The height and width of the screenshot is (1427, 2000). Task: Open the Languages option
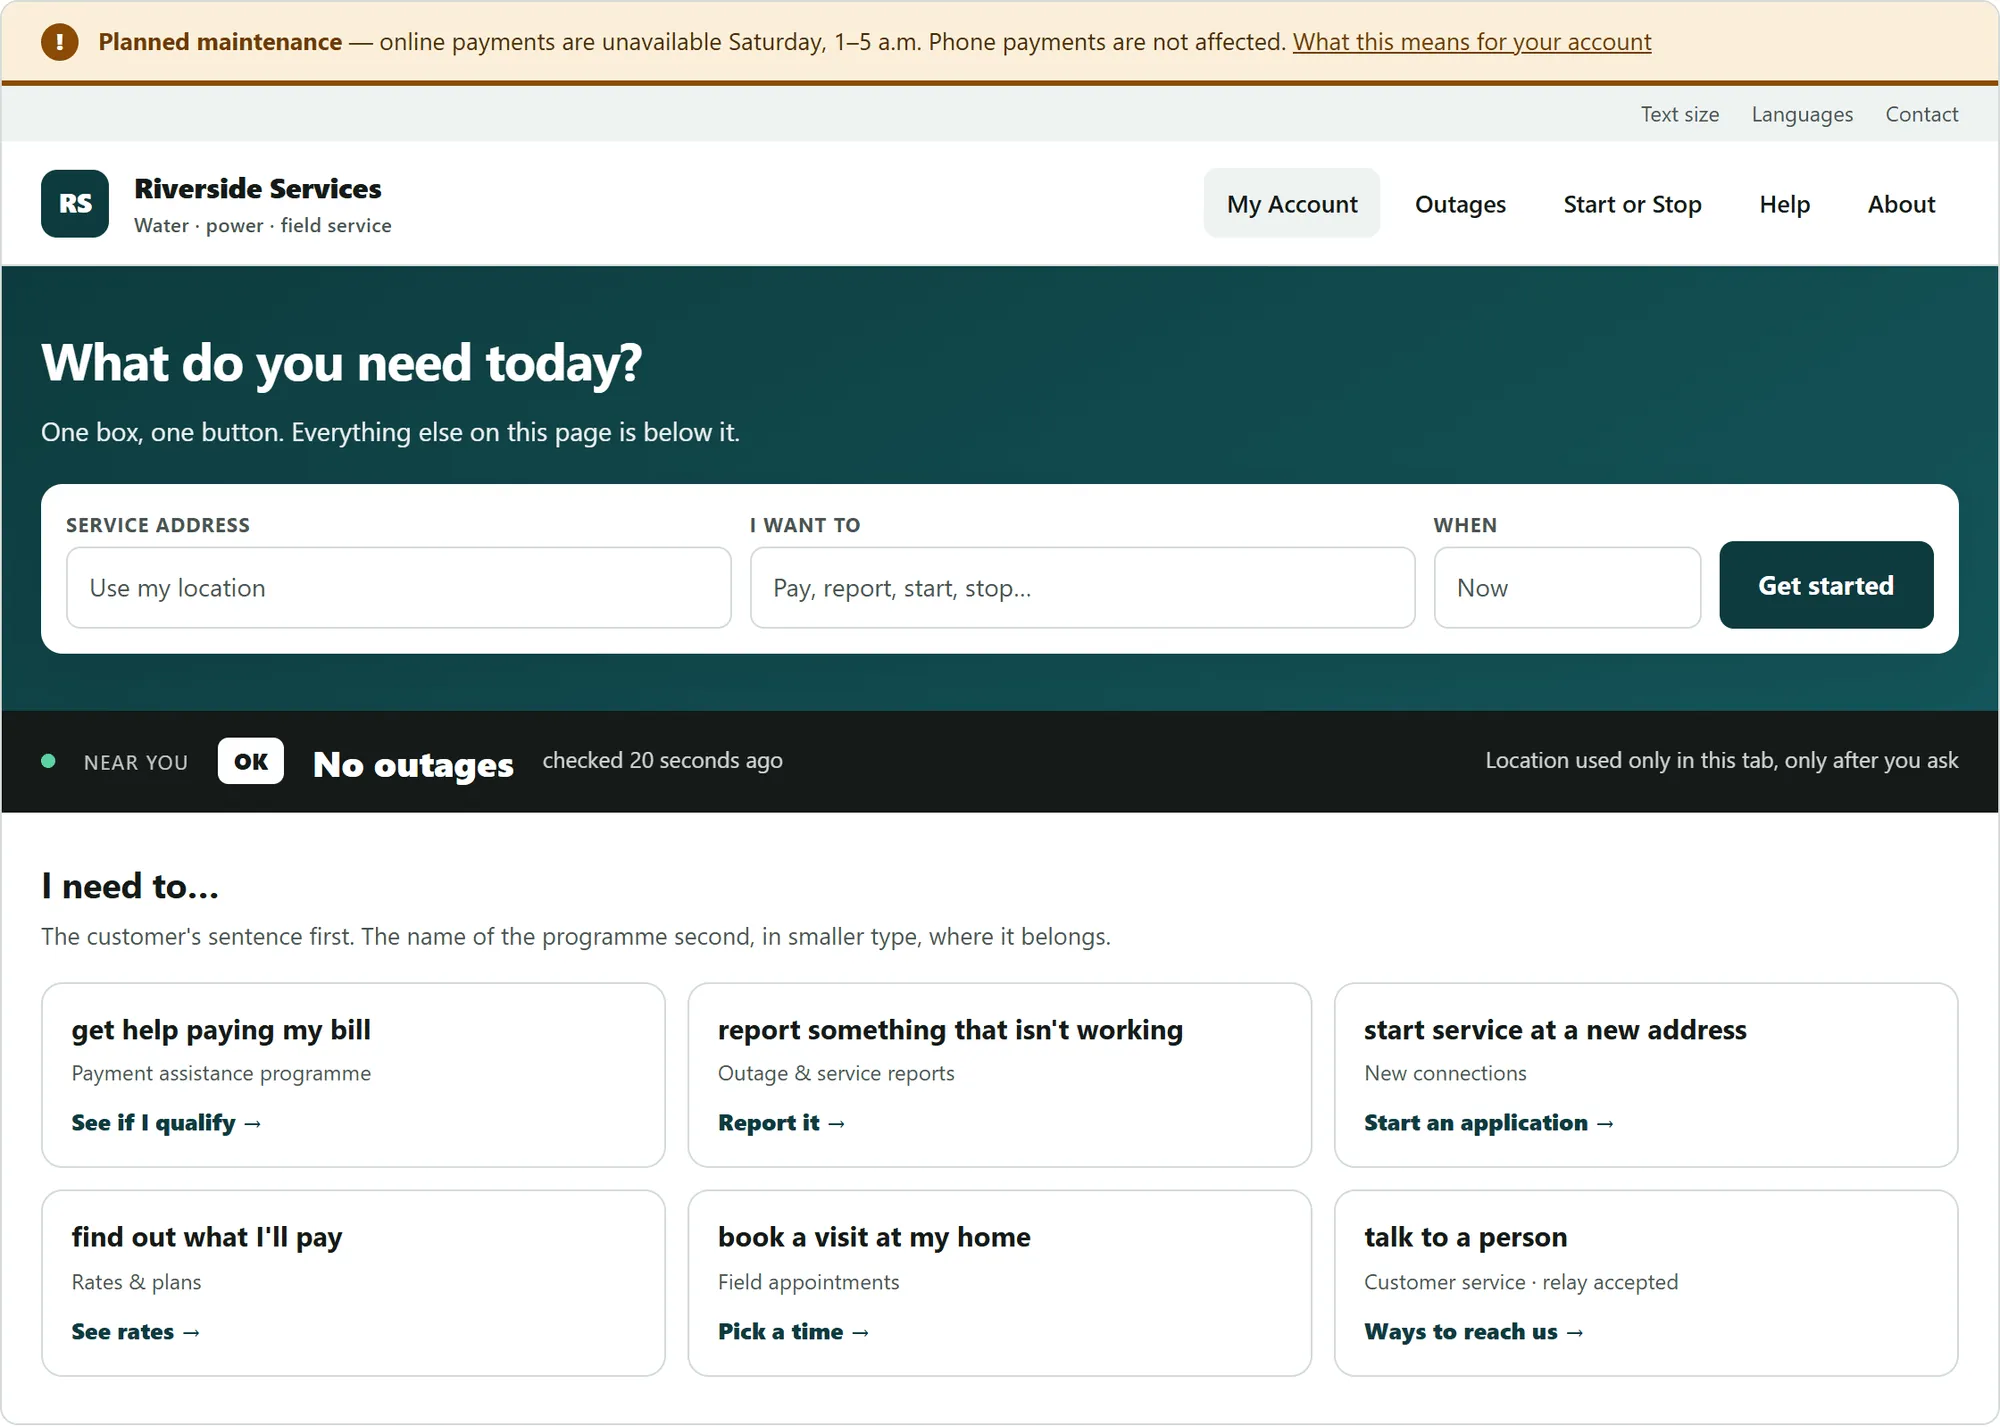click(x=1802, y=115)
